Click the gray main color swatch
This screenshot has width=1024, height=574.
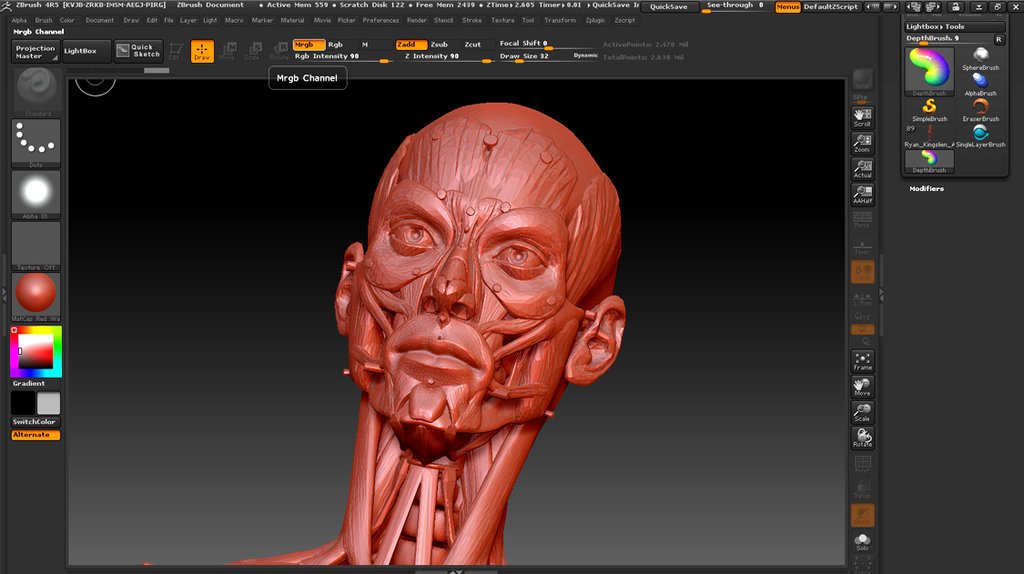[48, 404]
